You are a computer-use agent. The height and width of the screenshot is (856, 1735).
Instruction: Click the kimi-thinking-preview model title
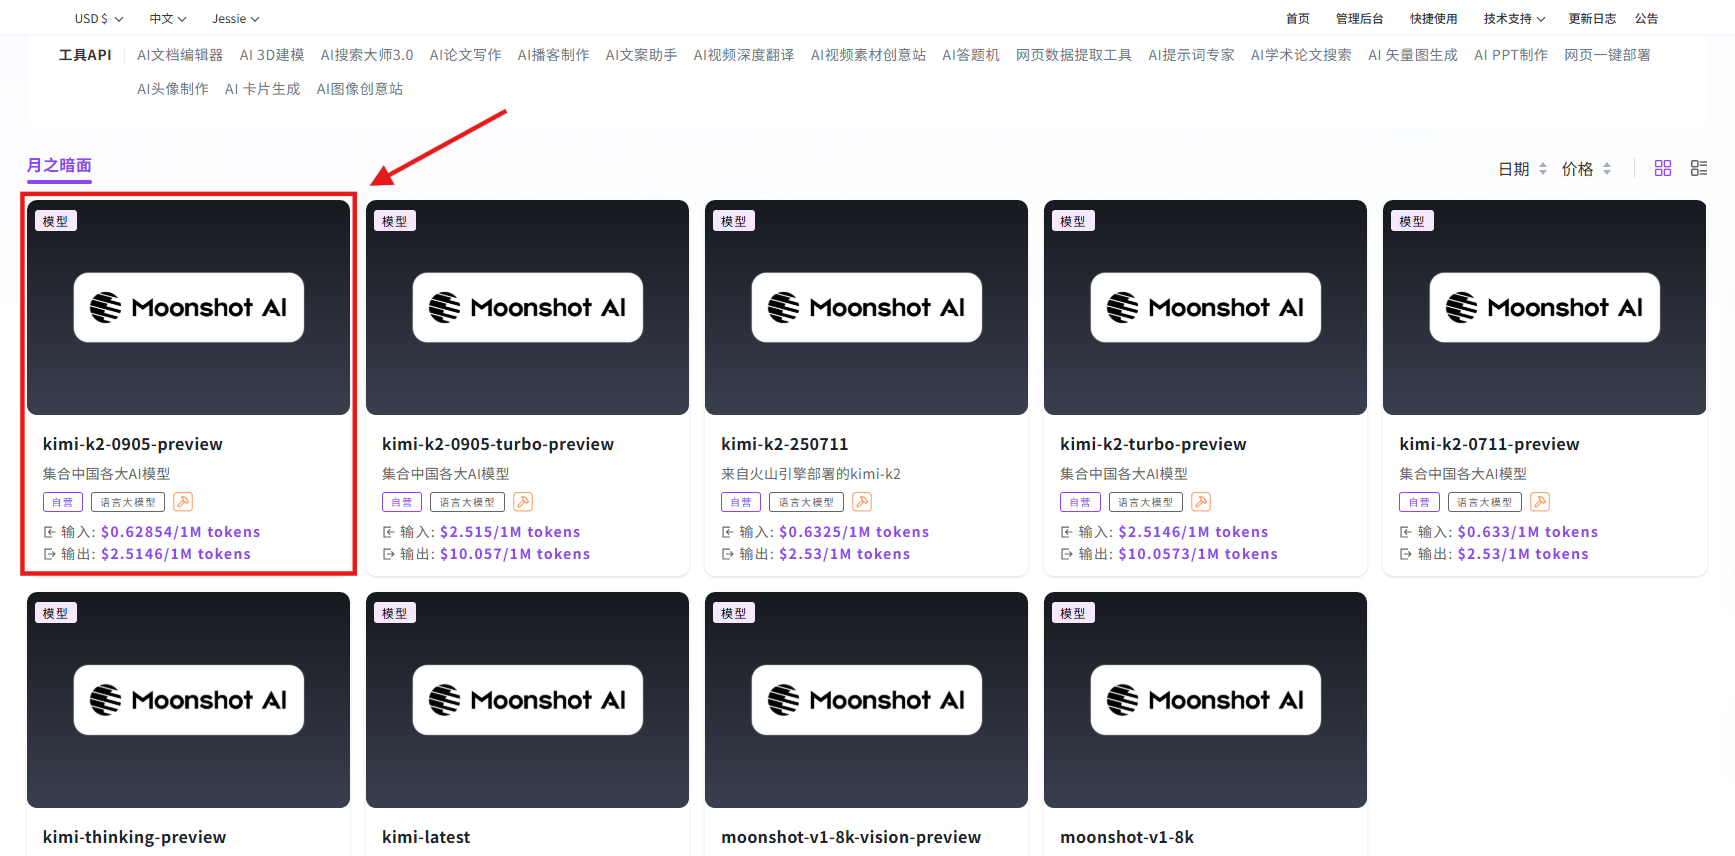tap(134, 837)
